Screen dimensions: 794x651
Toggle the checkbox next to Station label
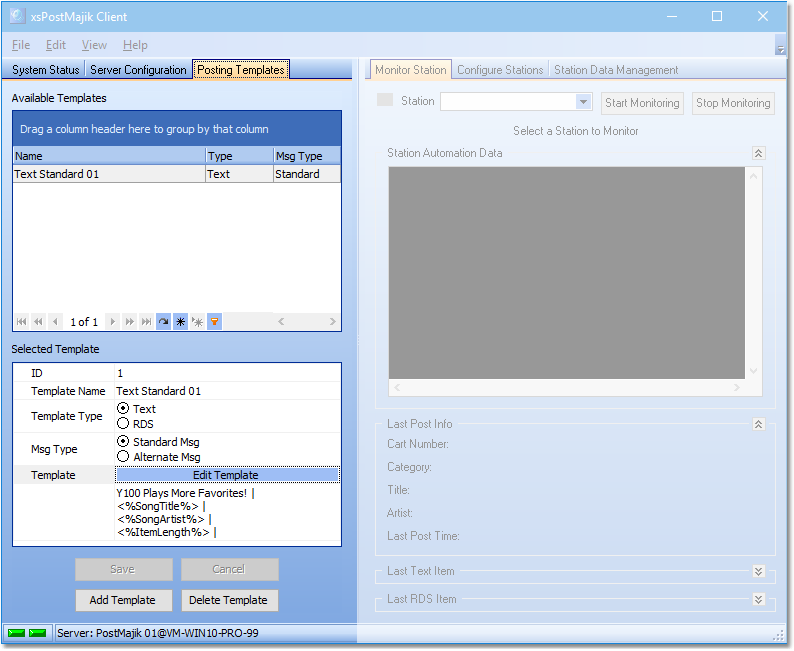385,100
